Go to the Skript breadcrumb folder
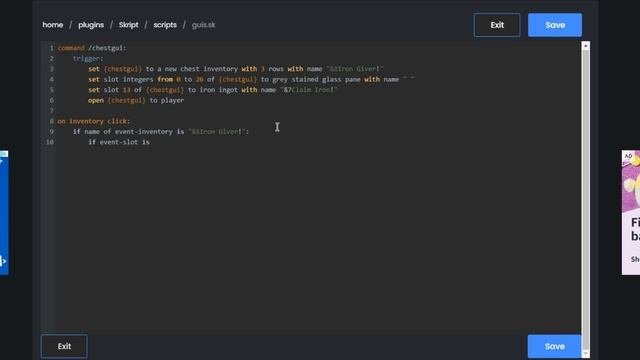Image resolution: width=640 pixels, height=360 pixels. coord(129,25)
